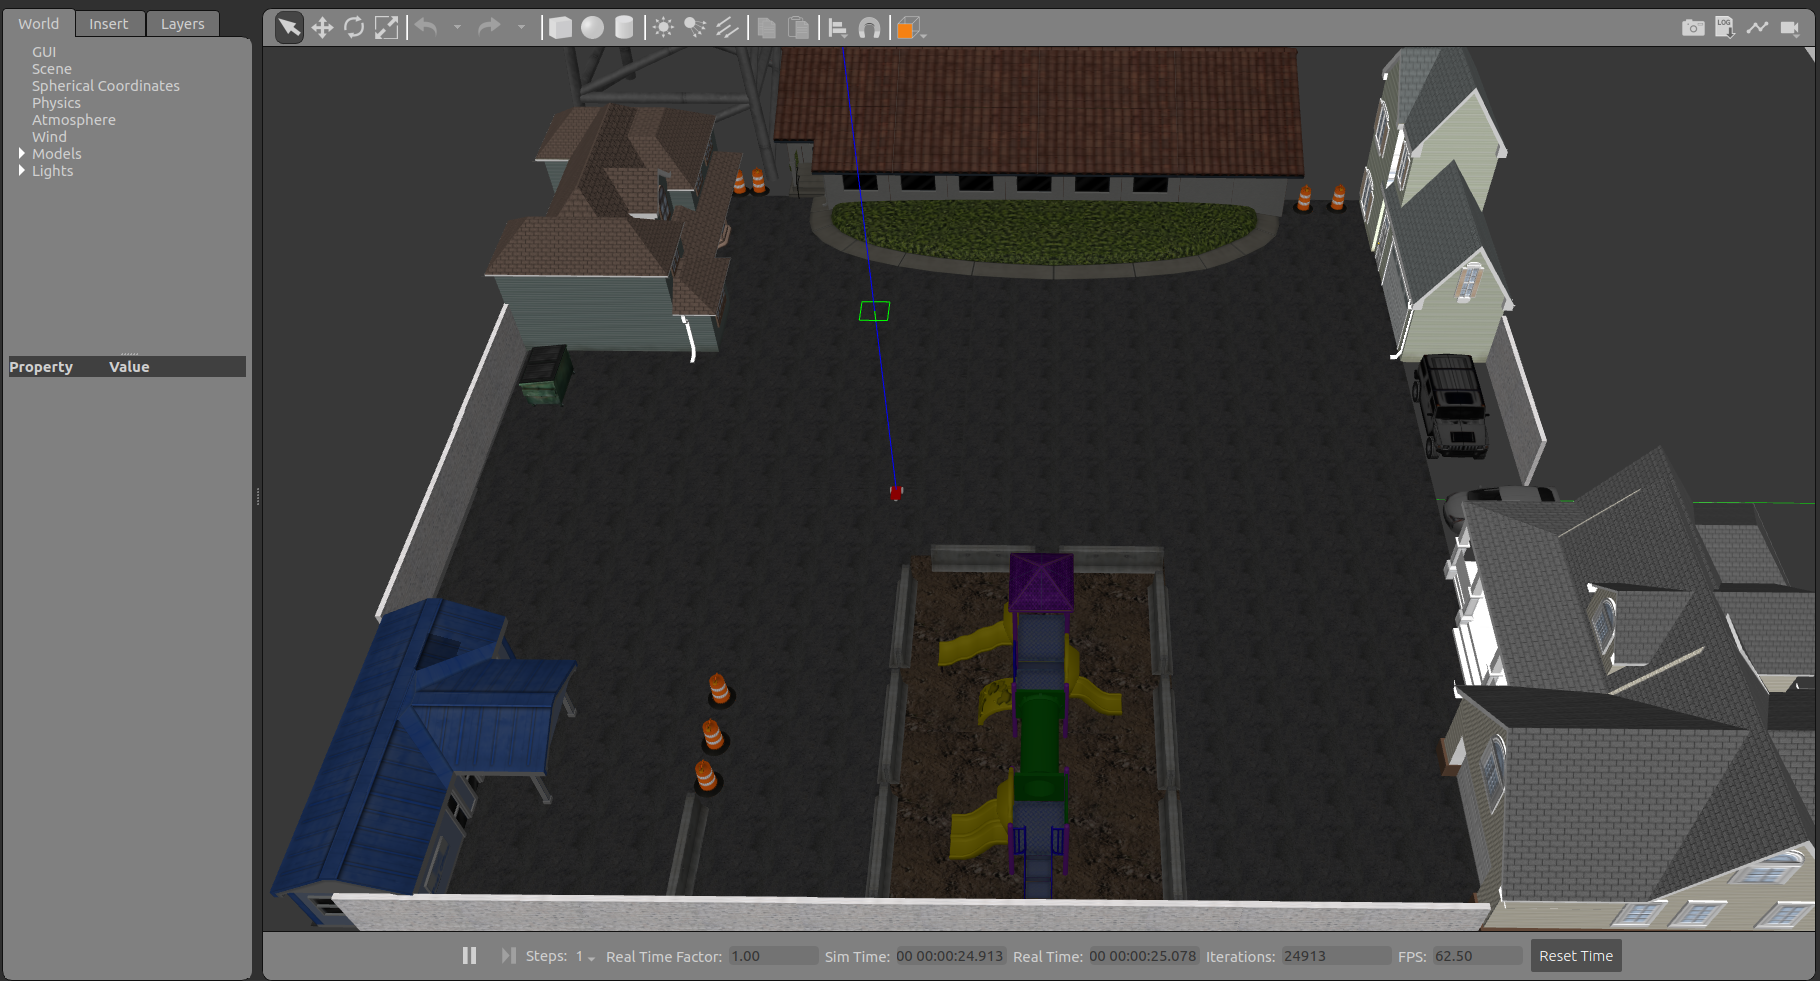Select Scene in the World tree

point(52,69)
